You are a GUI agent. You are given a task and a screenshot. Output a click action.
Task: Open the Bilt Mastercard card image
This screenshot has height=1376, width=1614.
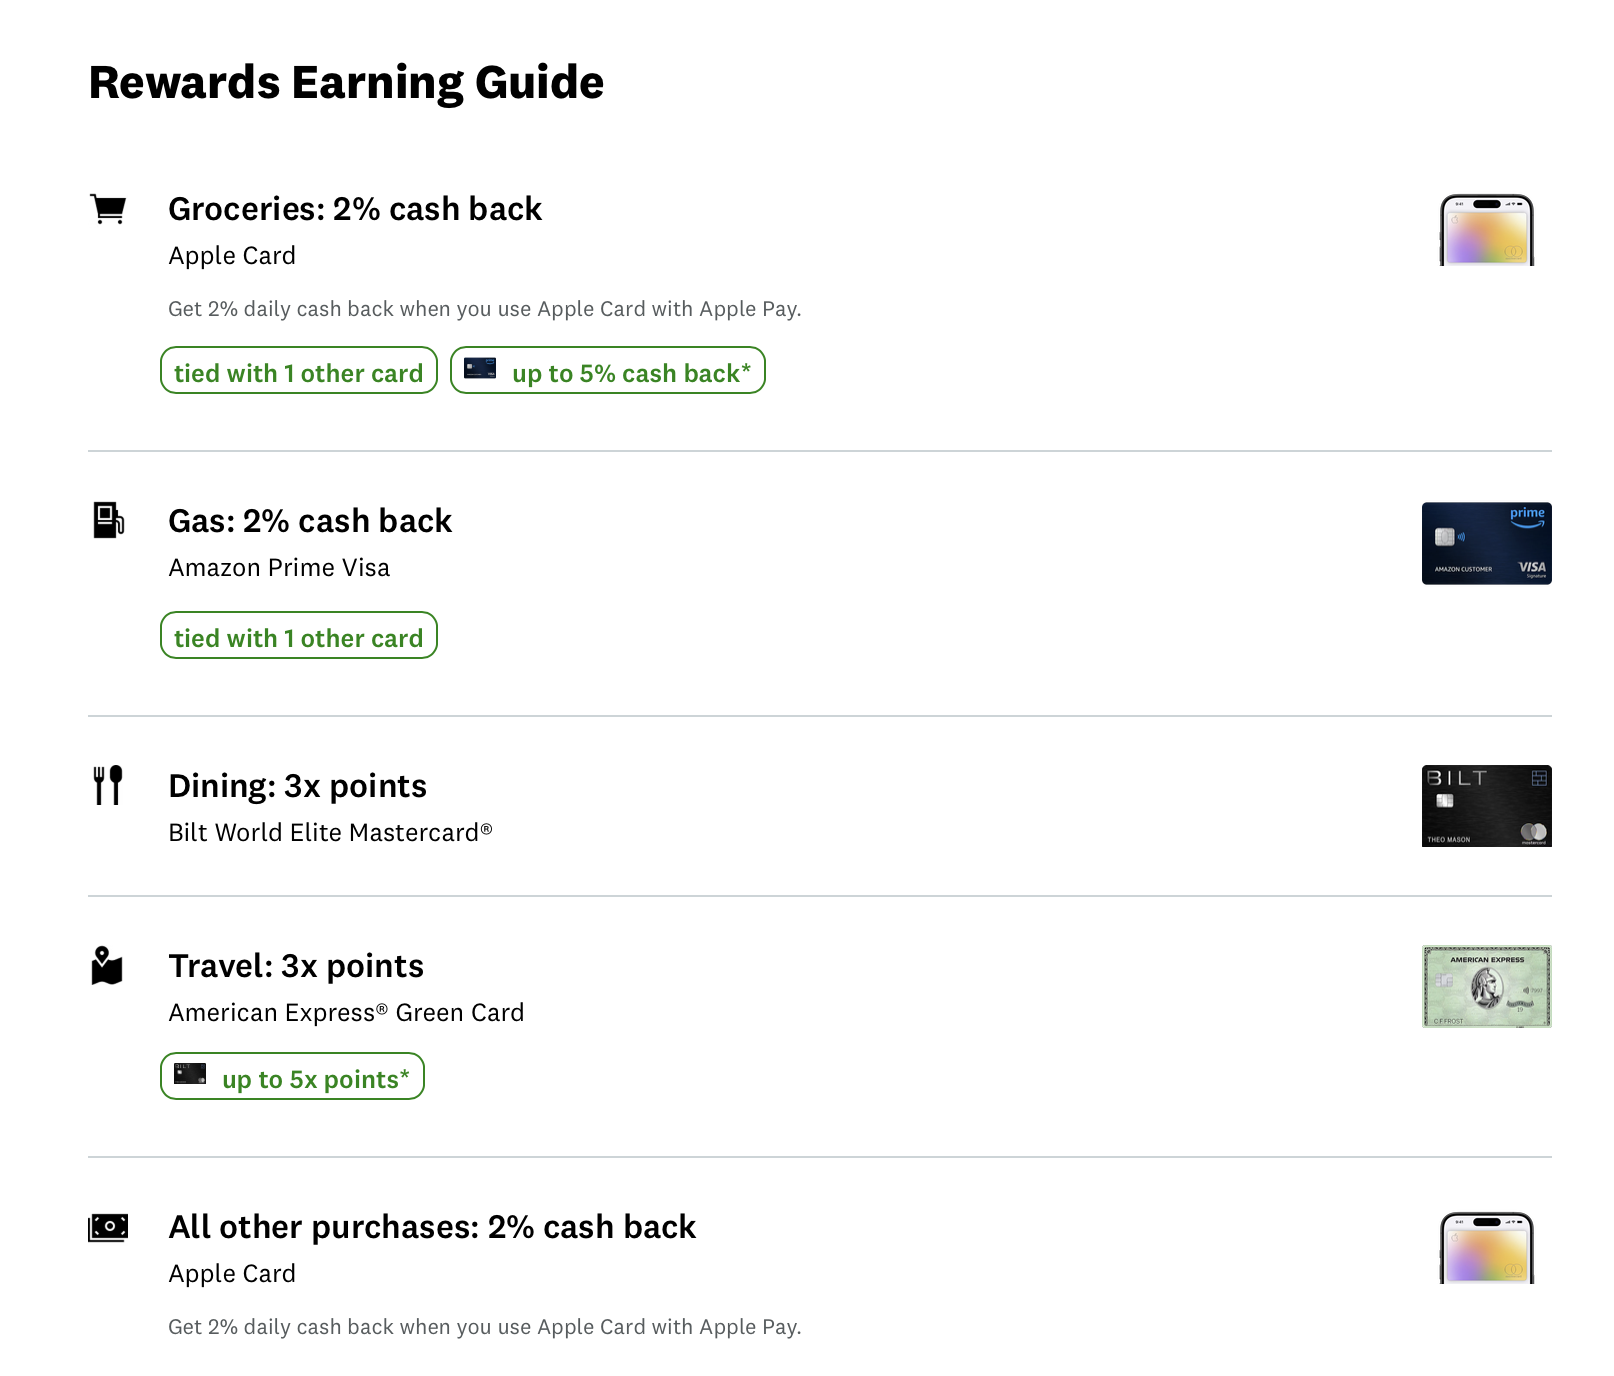point(1486,806)
